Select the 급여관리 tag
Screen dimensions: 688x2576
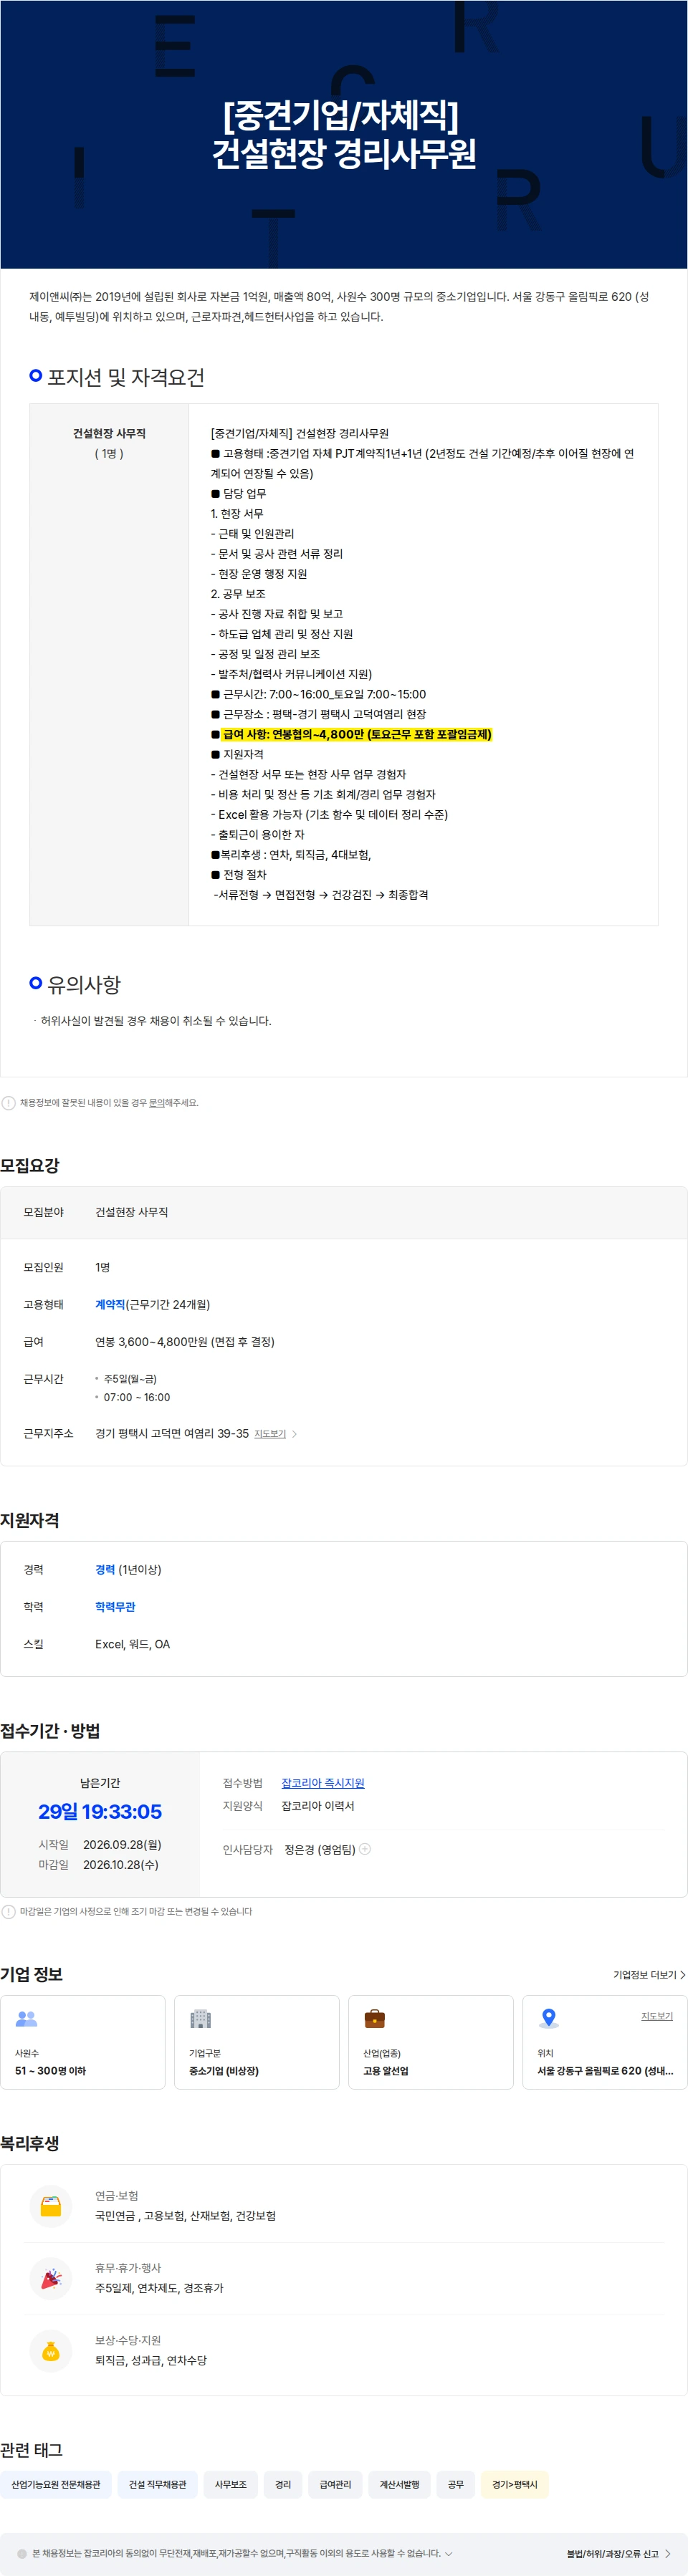click(335, 2484)
